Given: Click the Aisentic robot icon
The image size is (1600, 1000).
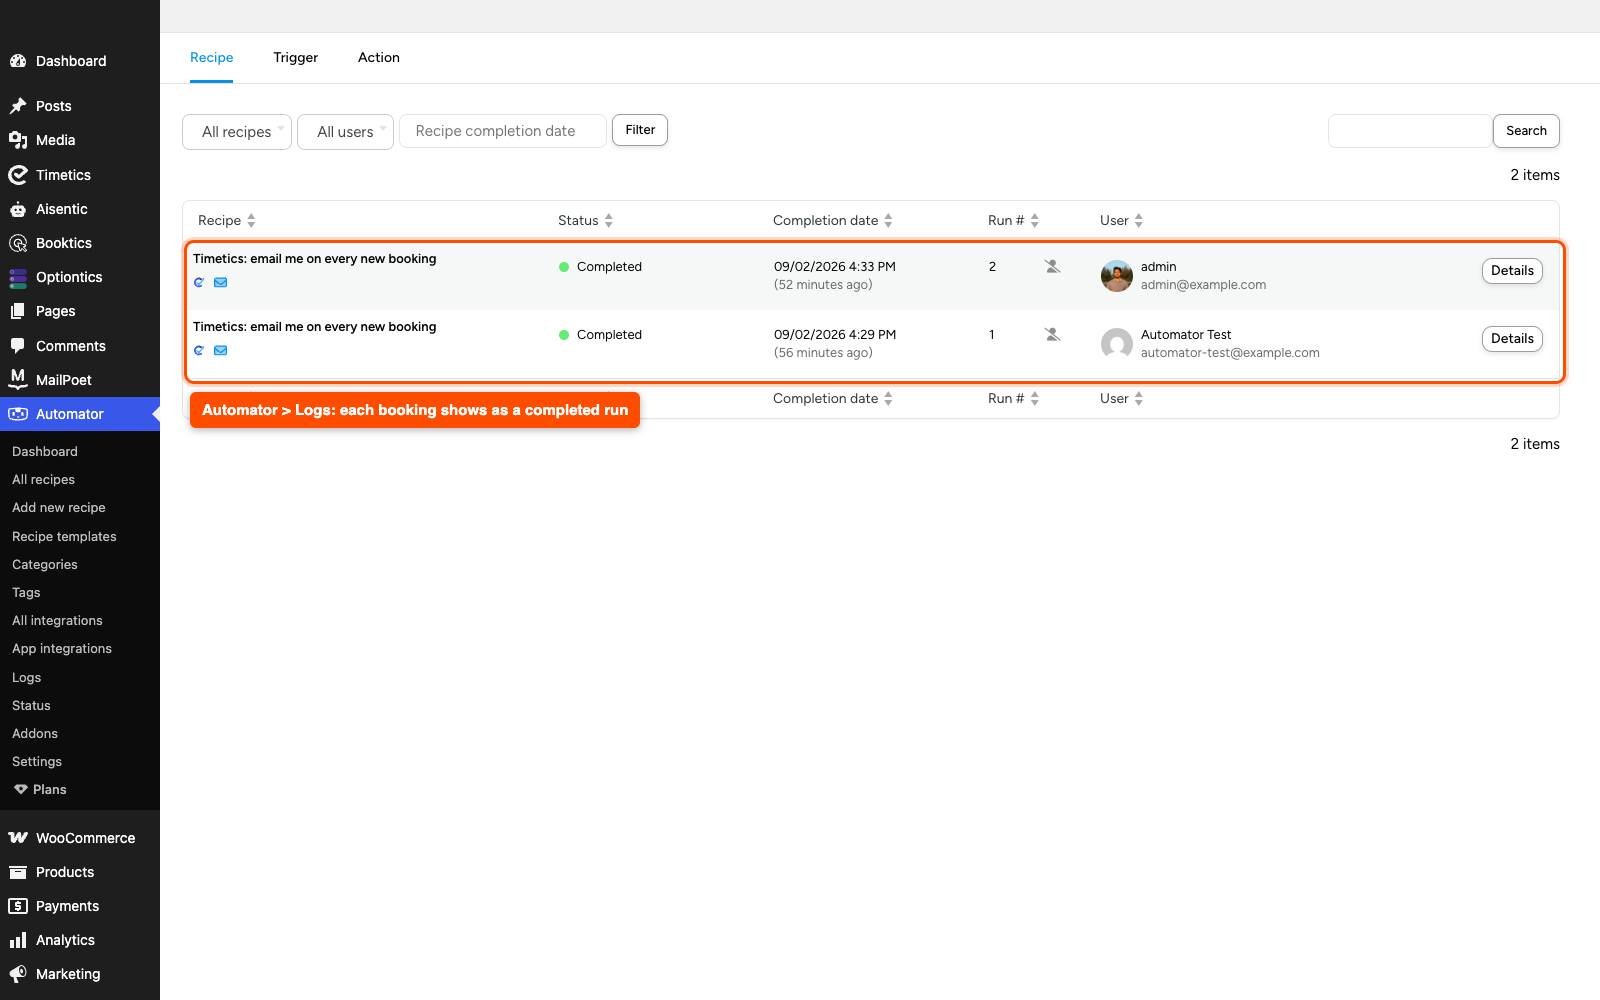Looking at the screenshot, I should [x=18, y=209].
